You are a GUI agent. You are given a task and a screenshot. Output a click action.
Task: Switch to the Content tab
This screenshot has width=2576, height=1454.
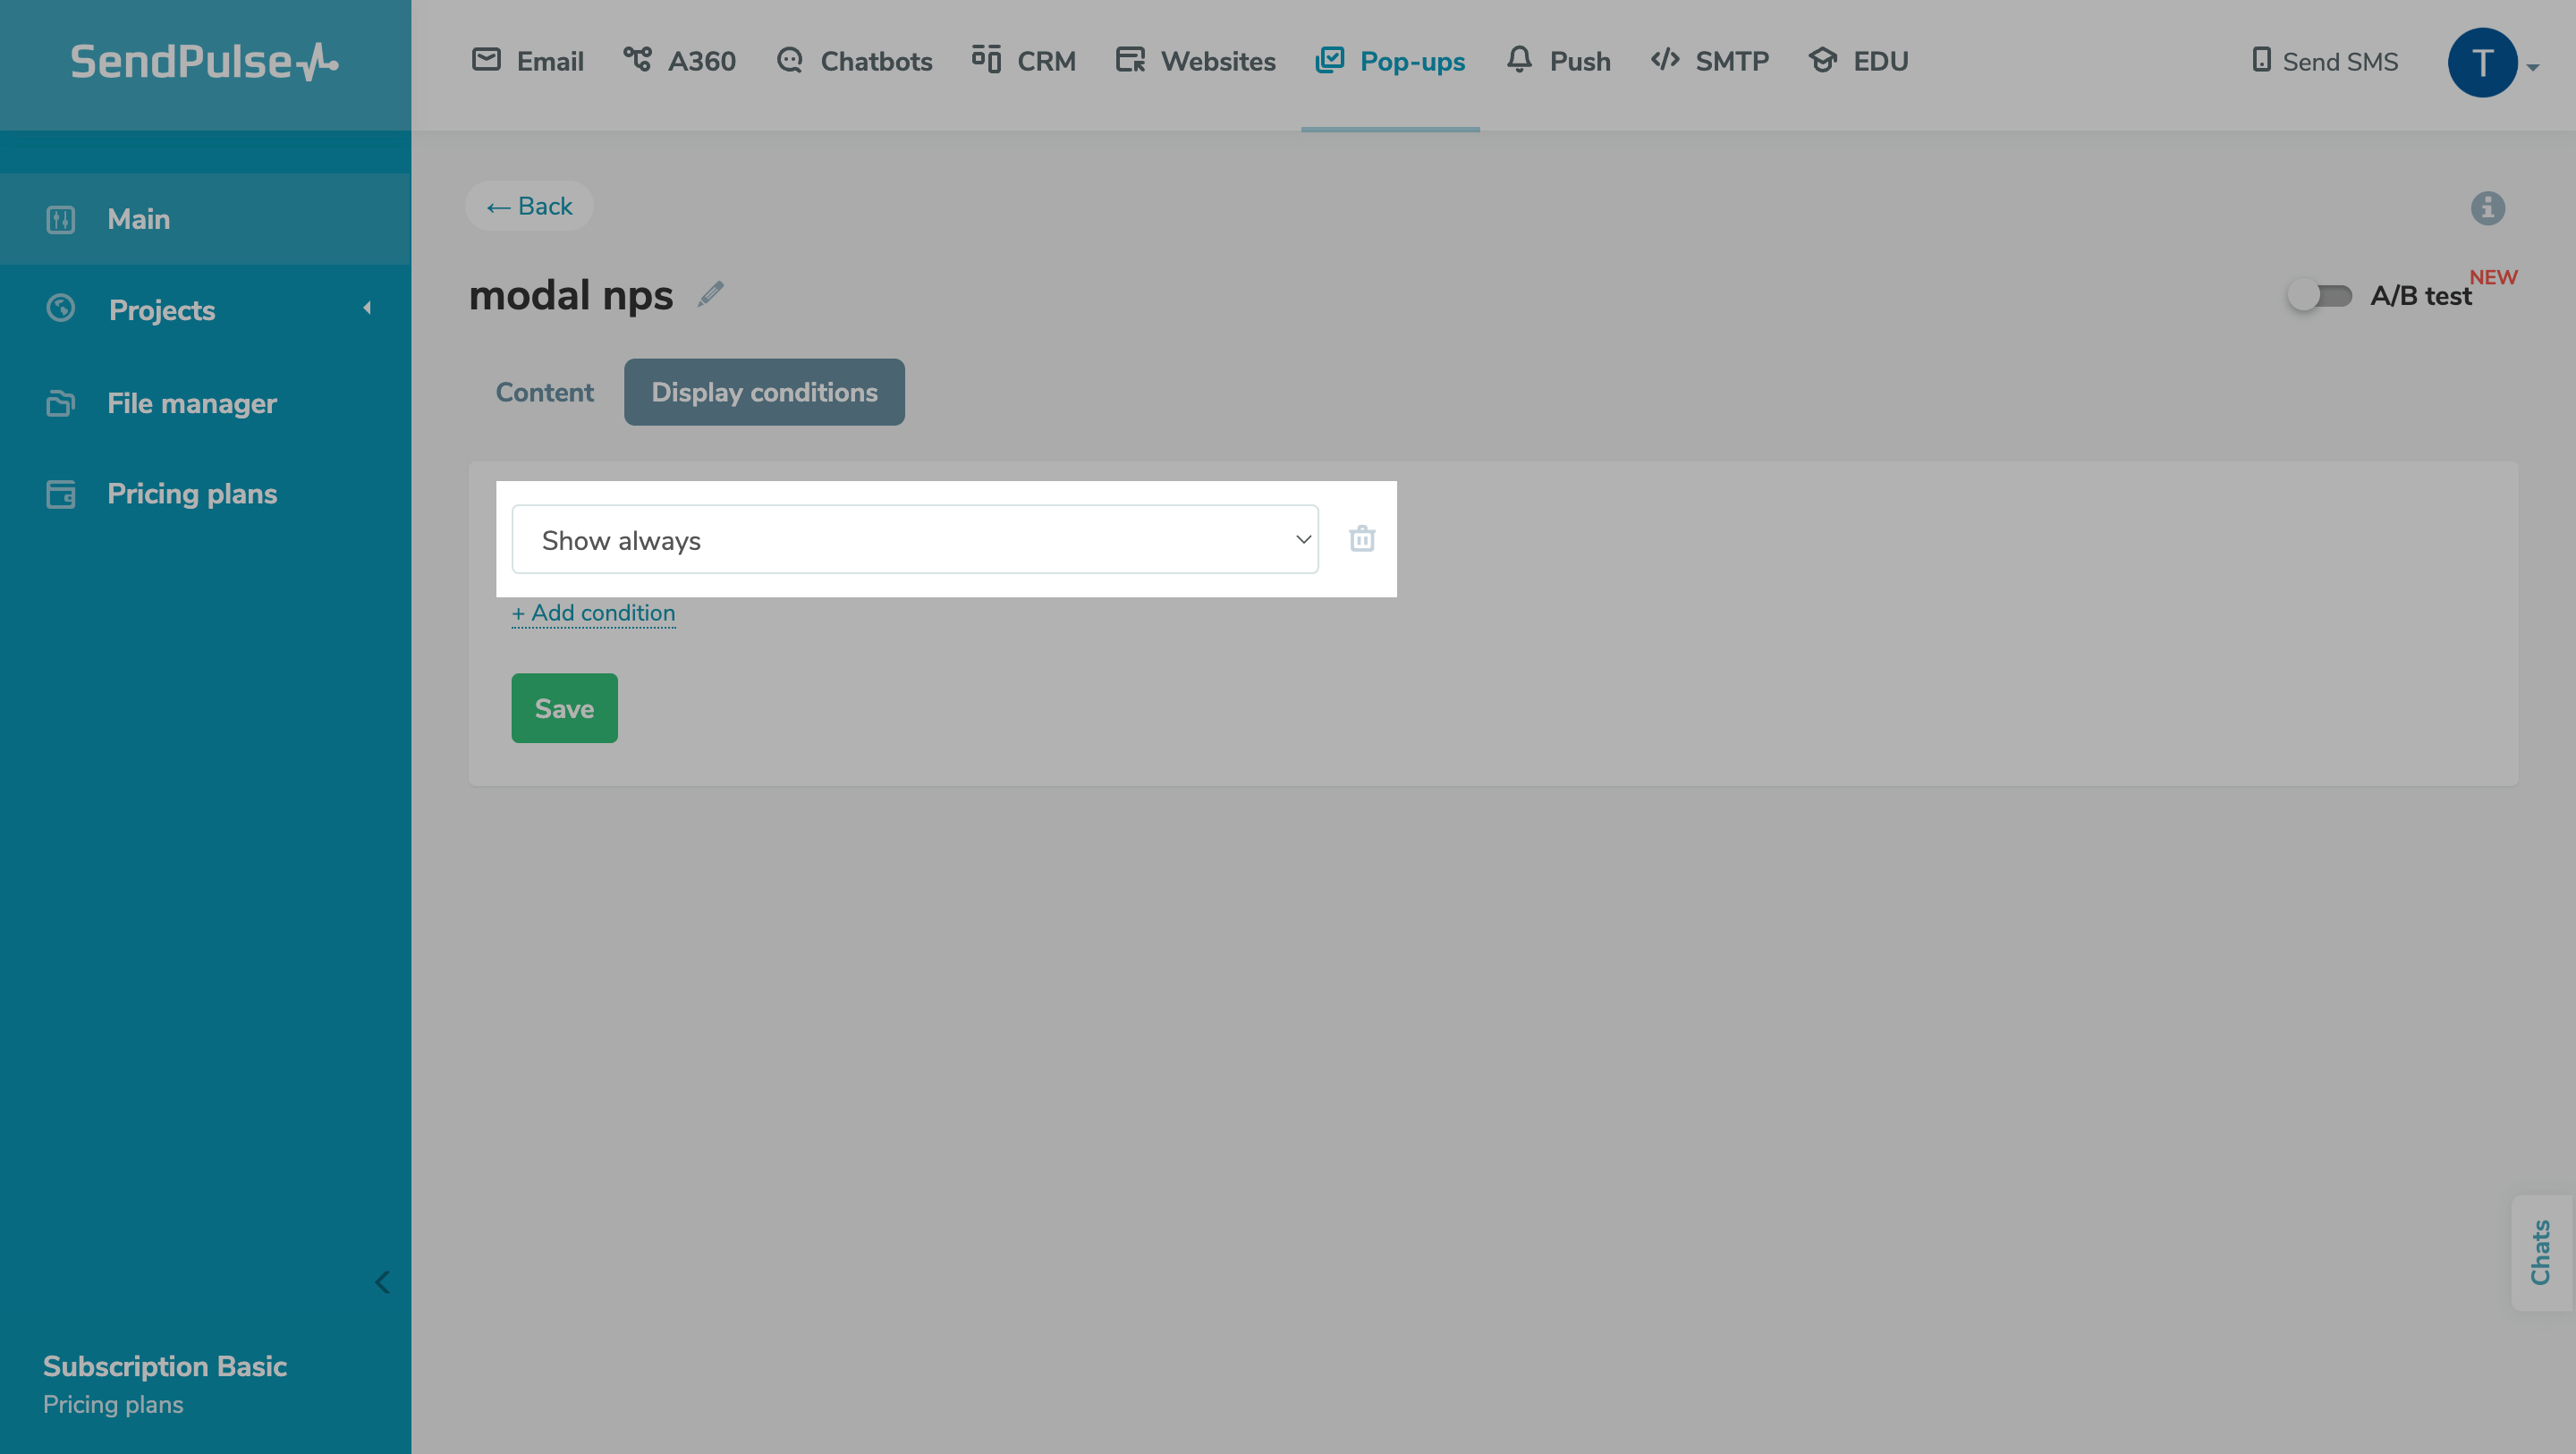pos(544,392)
